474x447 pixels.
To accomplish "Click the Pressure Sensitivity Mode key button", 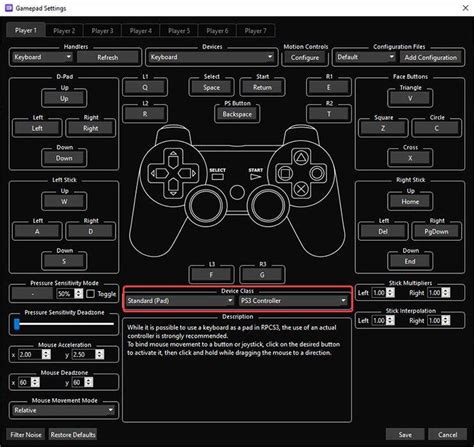I will click(32, 294).
